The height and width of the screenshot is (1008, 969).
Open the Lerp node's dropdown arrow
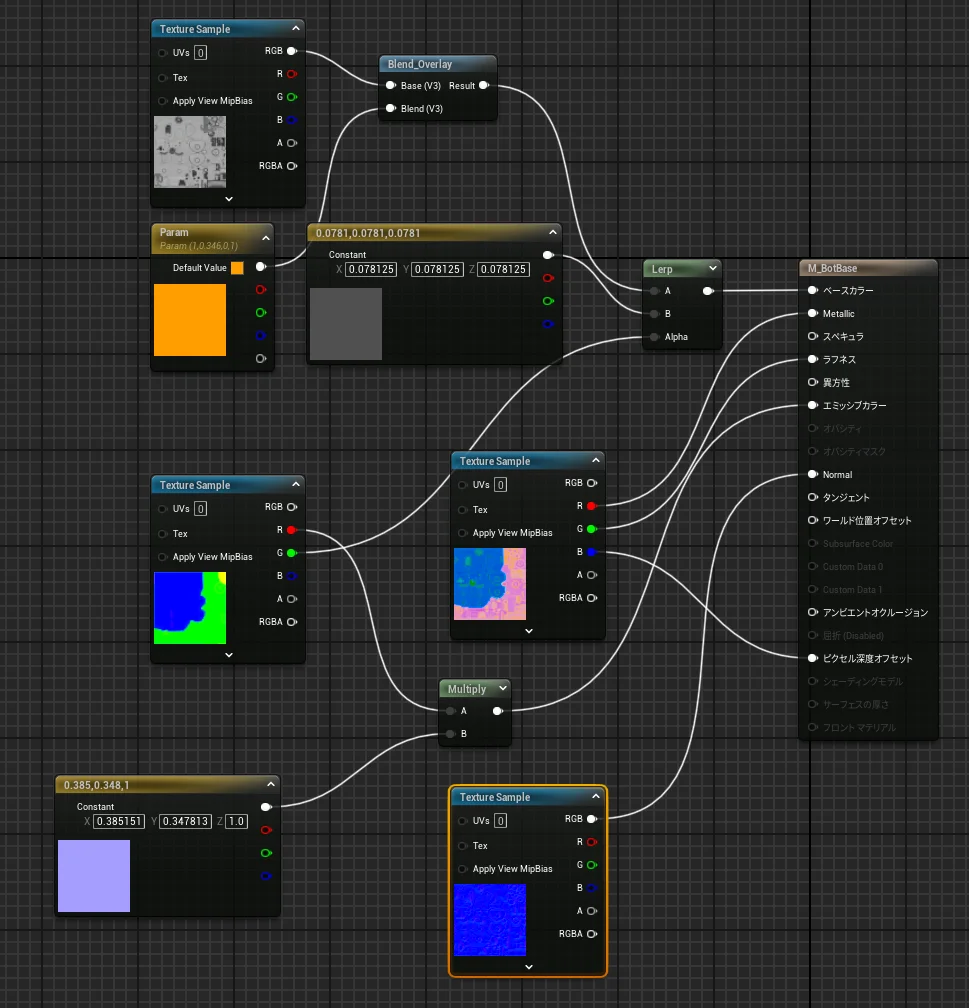(712, 269)
